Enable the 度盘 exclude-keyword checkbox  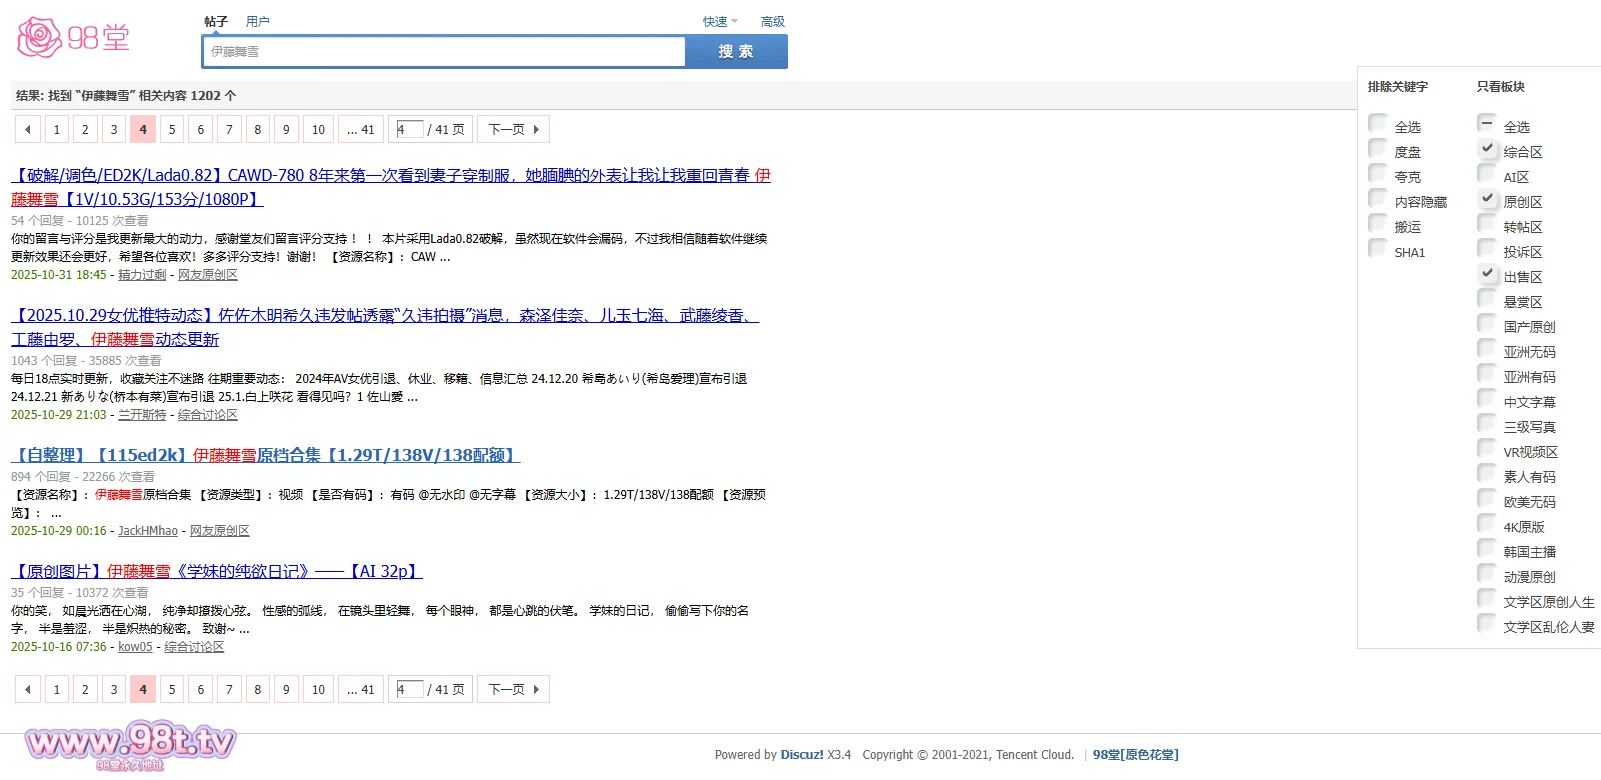[1378, 149]
